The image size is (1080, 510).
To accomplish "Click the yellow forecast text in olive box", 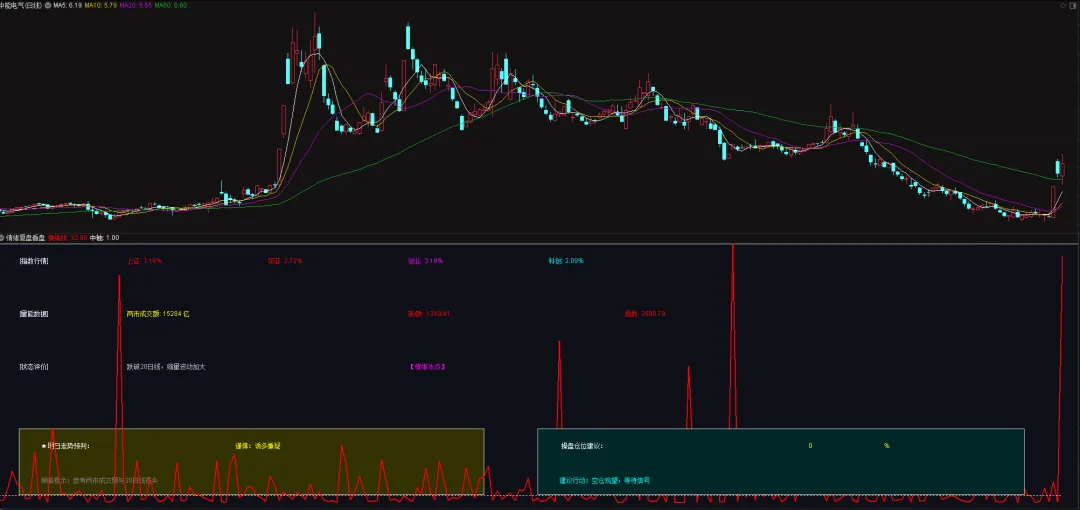I will point(258,446).
